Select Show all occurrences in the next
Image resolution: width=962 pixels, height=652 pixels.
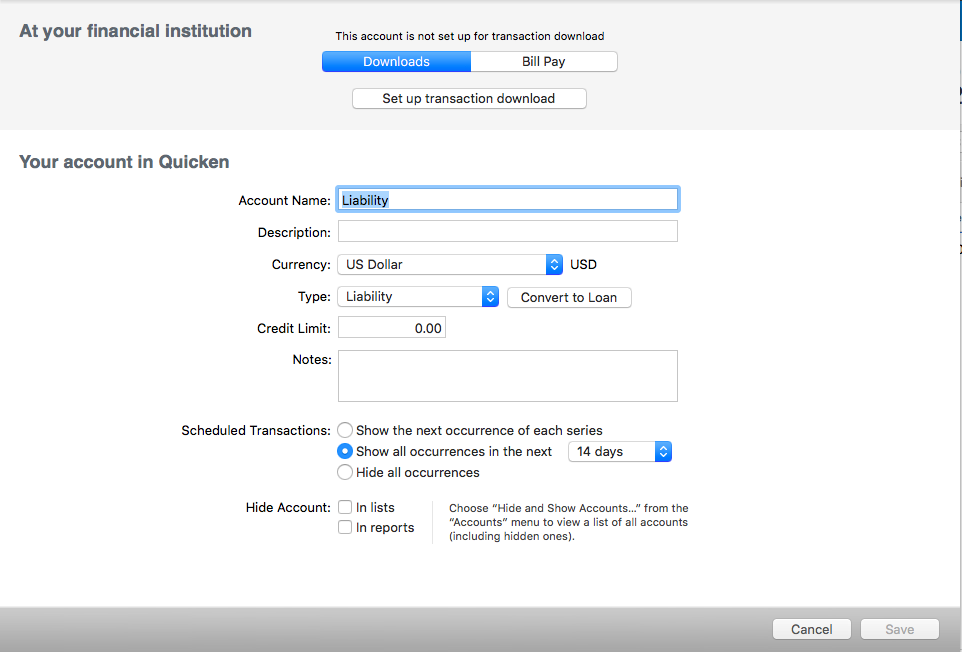(345, 452)
